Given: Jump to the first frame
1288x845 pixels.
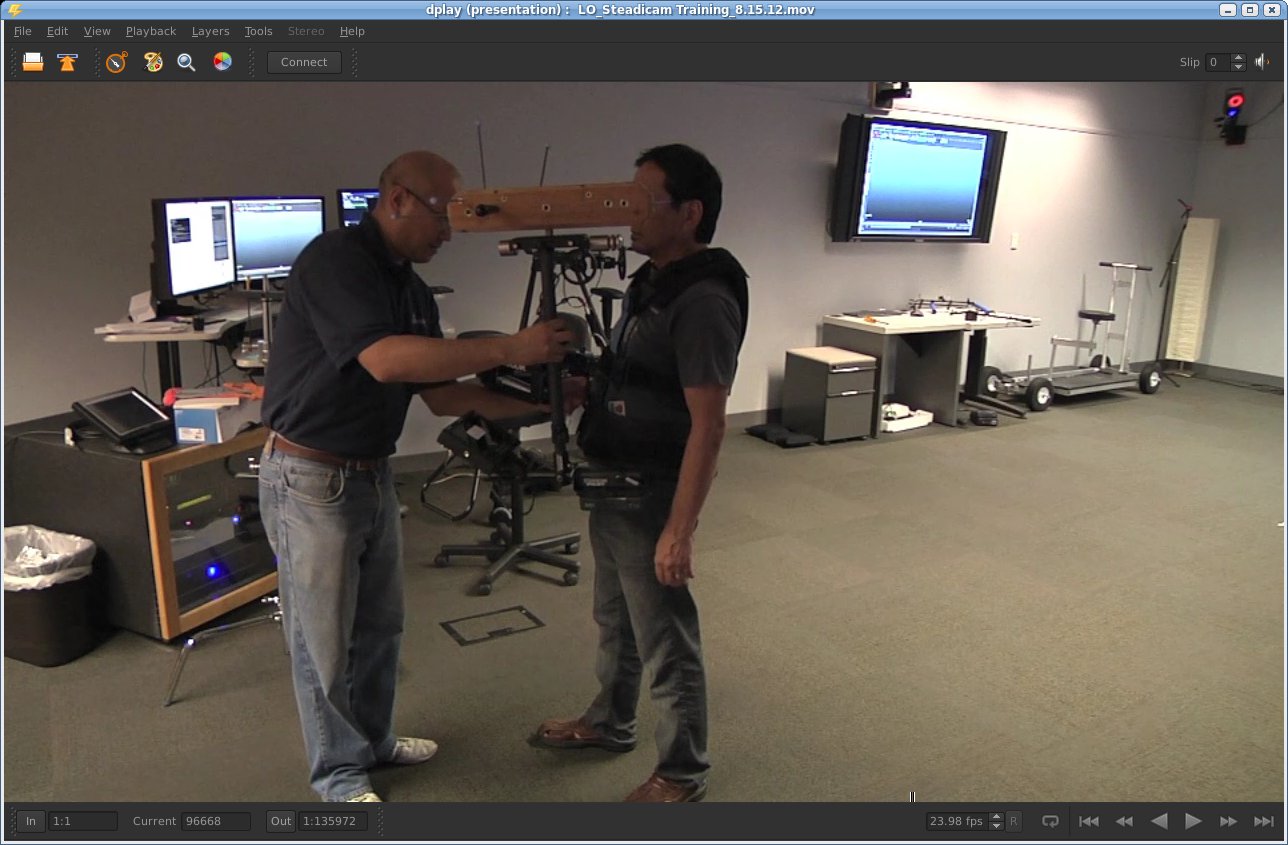Looking at the screenshot, I should pos(1089,821).
